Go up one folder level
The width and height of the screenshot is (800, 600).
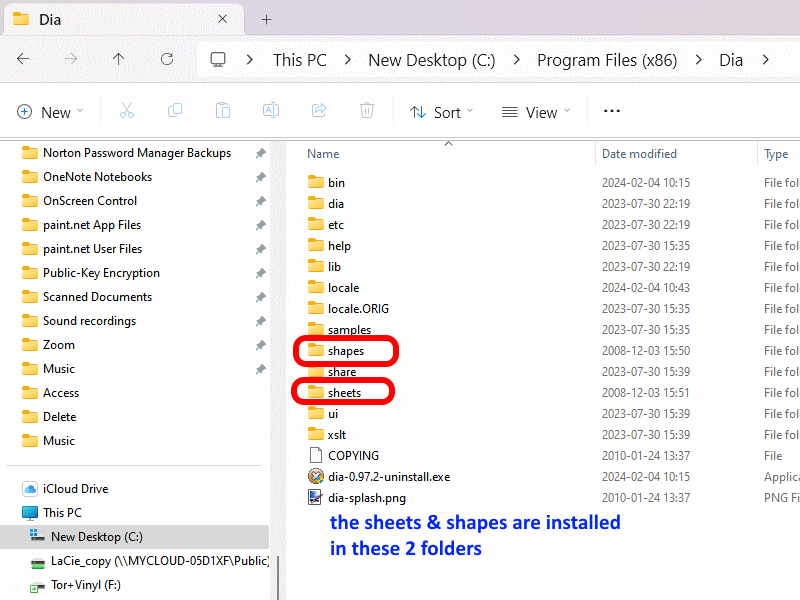[118, 59]
